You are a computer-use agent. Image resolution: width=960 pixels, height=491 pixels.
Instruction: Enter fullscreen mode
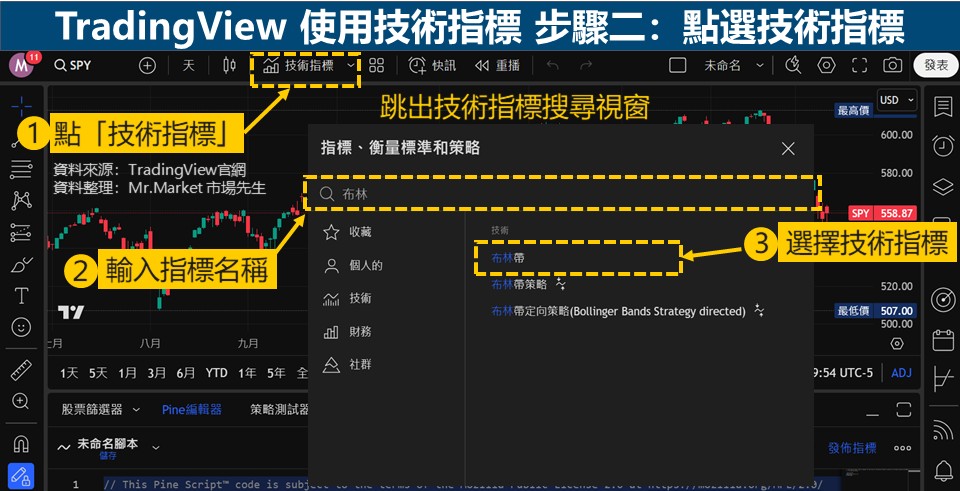pyautogui.click(x=860, y=66)
